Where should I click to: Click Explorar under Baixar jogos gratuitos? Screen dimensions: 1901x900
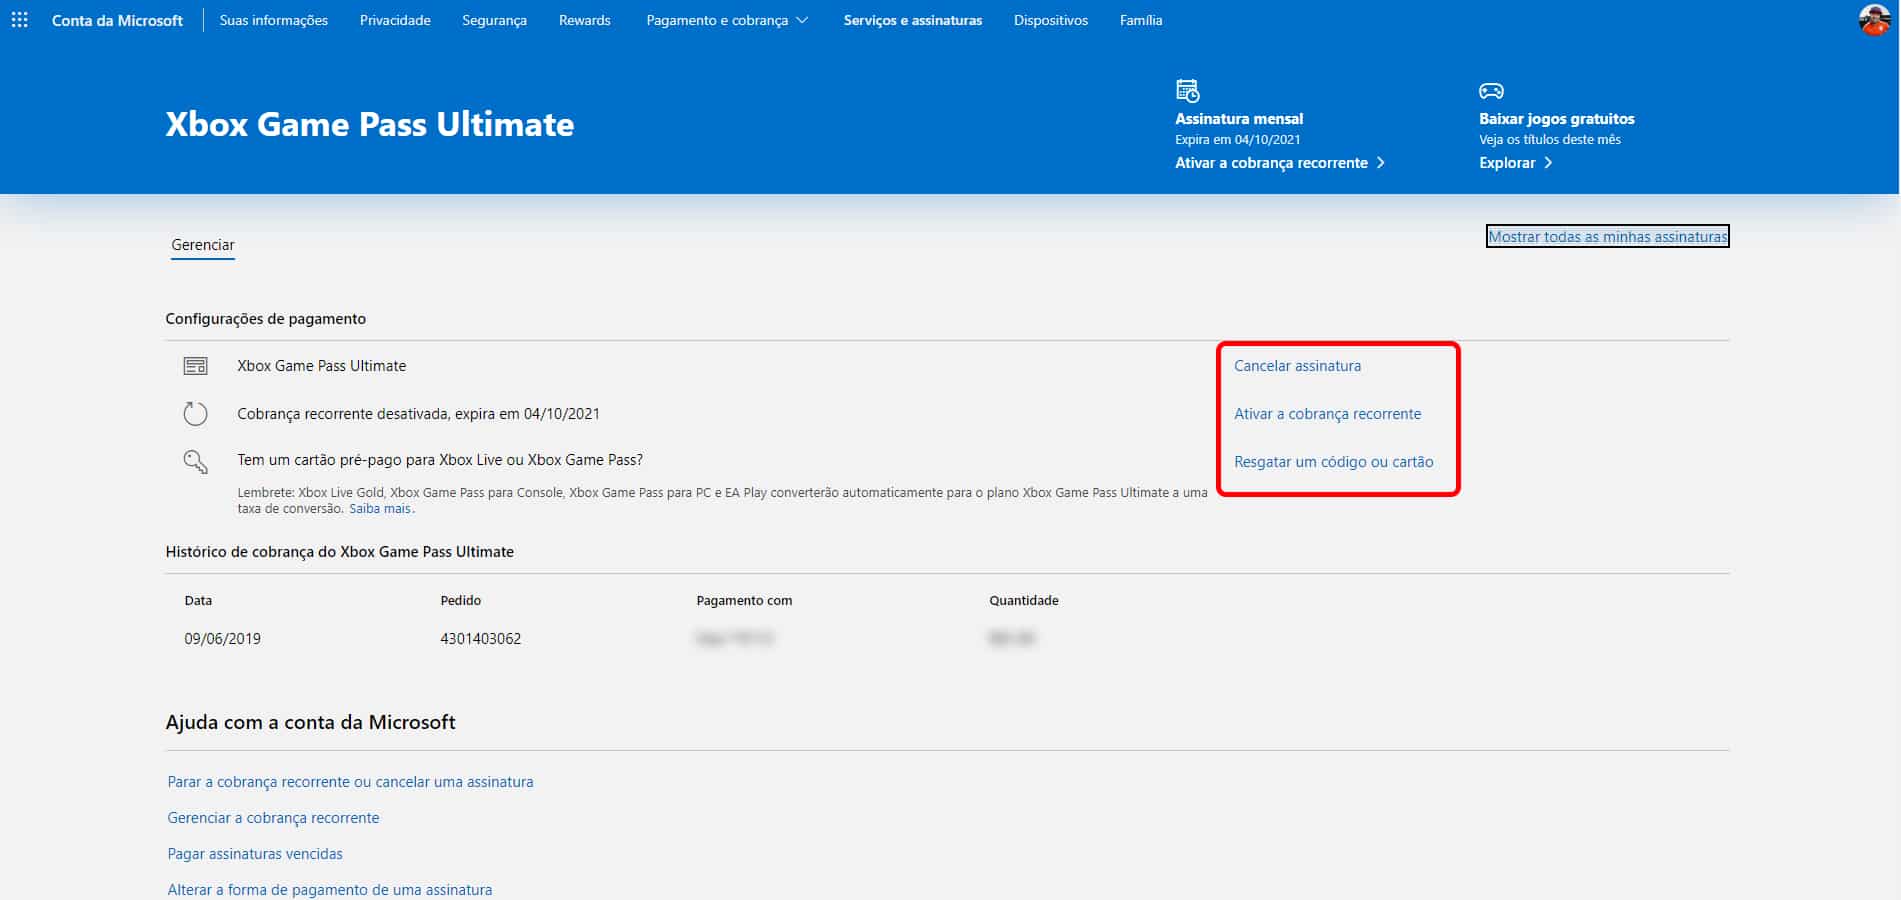coord(1507,163)
